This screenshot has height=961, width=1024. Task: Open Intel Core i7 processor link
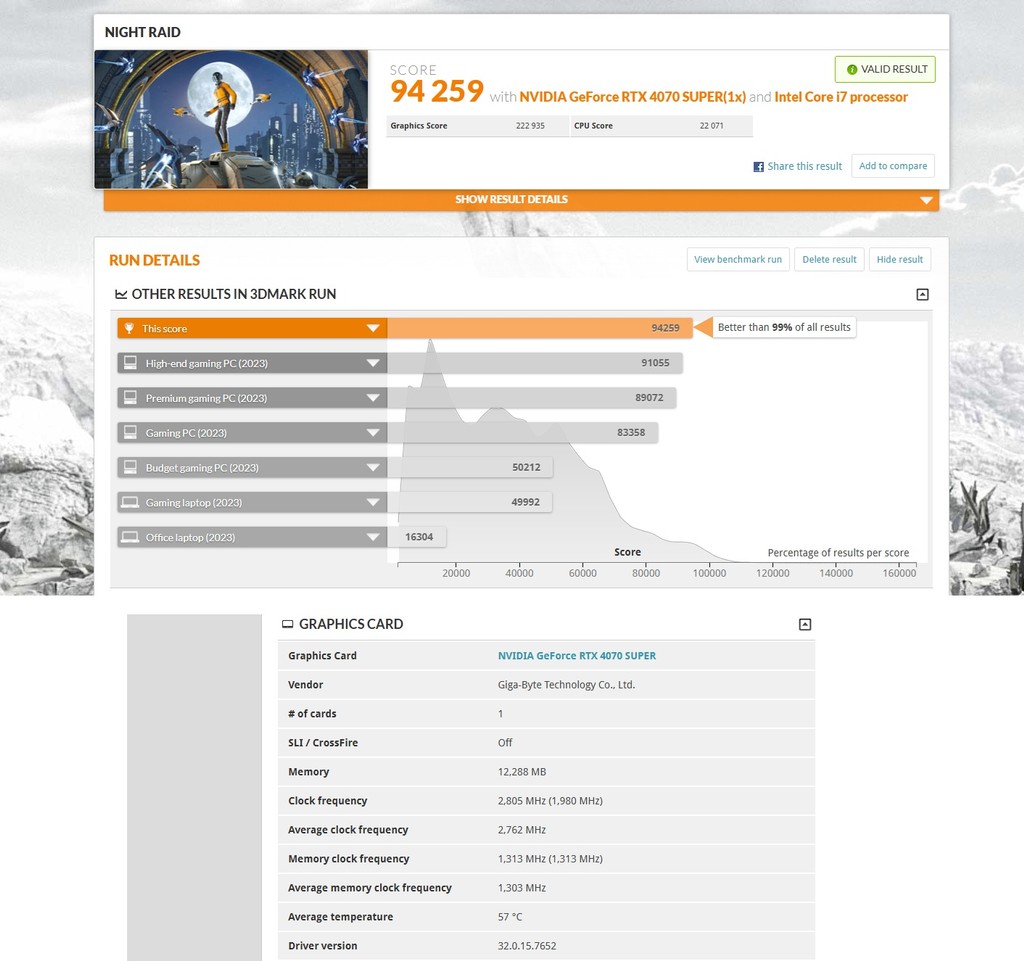(841, 97)
